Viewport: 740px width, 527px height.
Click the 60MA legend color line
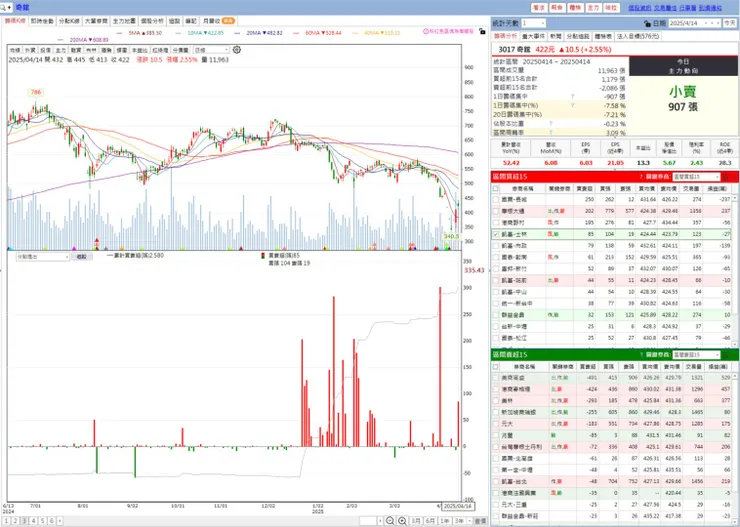coord(296,33)
